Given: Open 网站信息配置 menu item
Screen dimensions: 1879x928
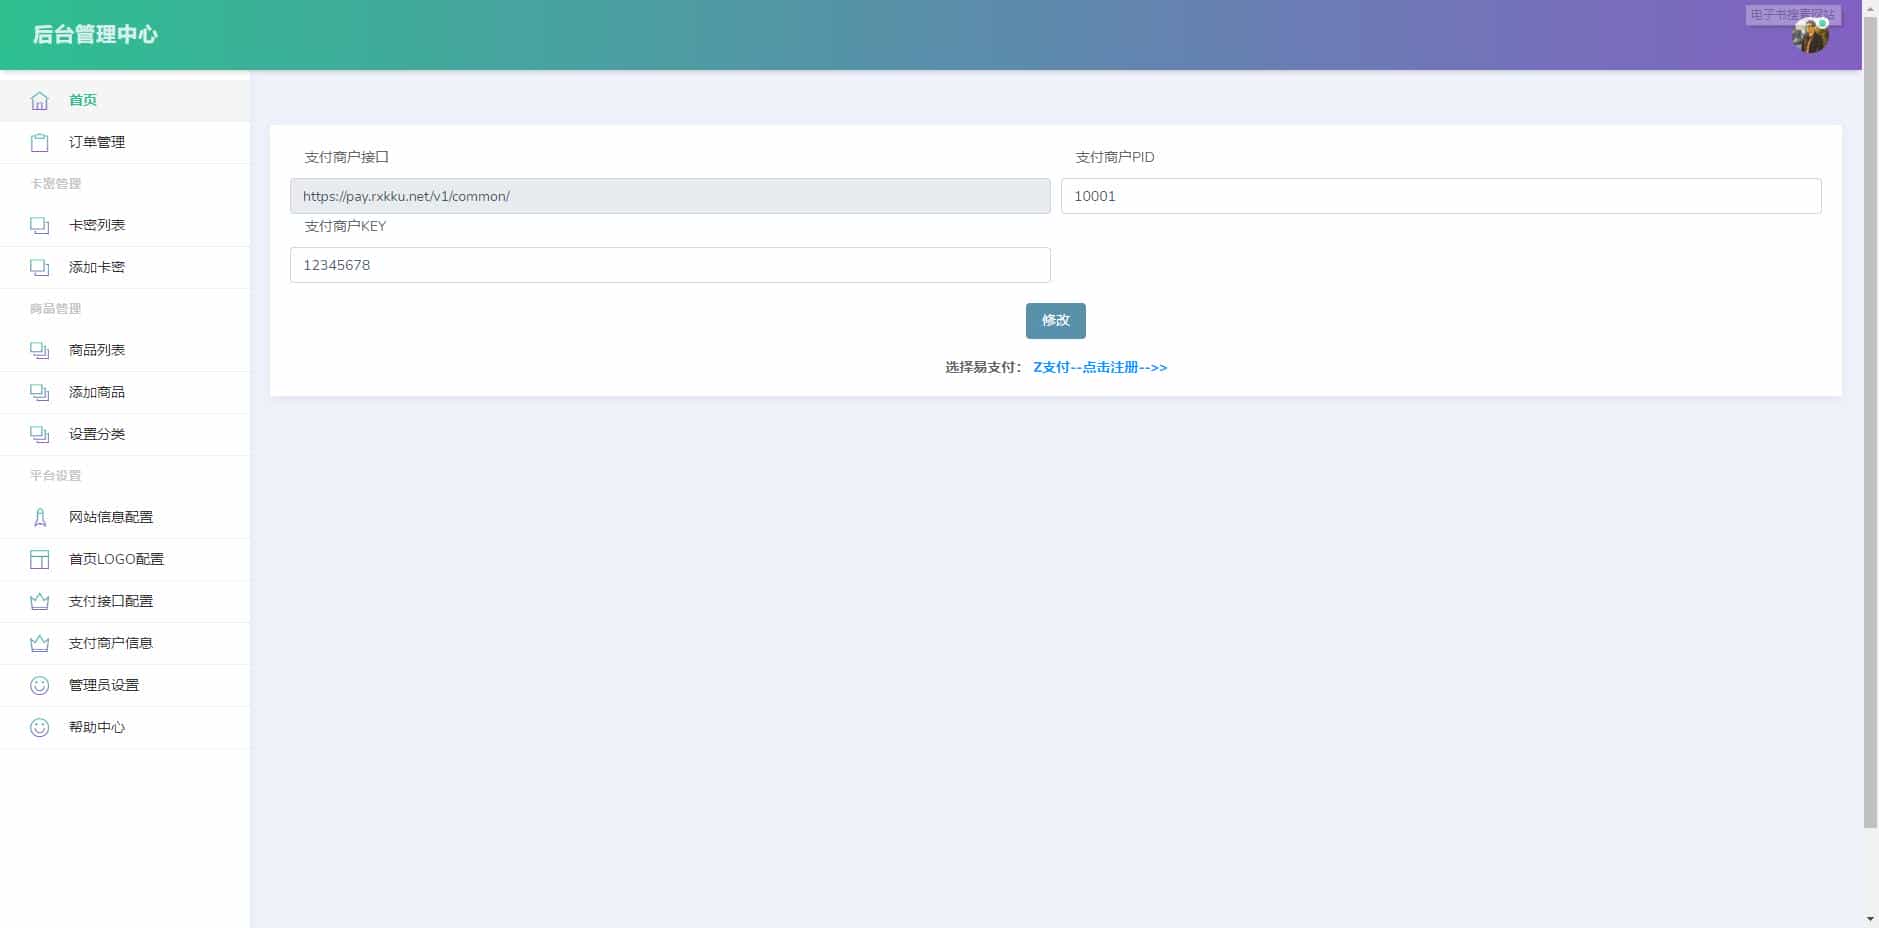Looking at the screenshot, I should point(125,518).
